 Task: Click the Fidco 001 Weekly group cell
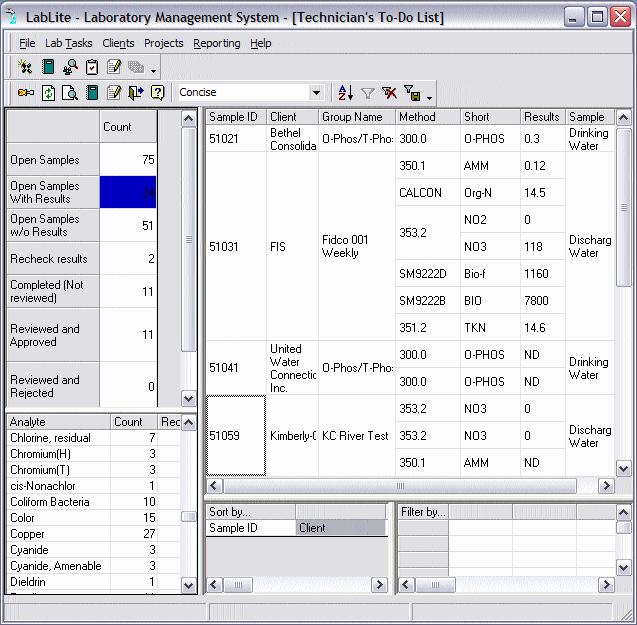[357, 246]
